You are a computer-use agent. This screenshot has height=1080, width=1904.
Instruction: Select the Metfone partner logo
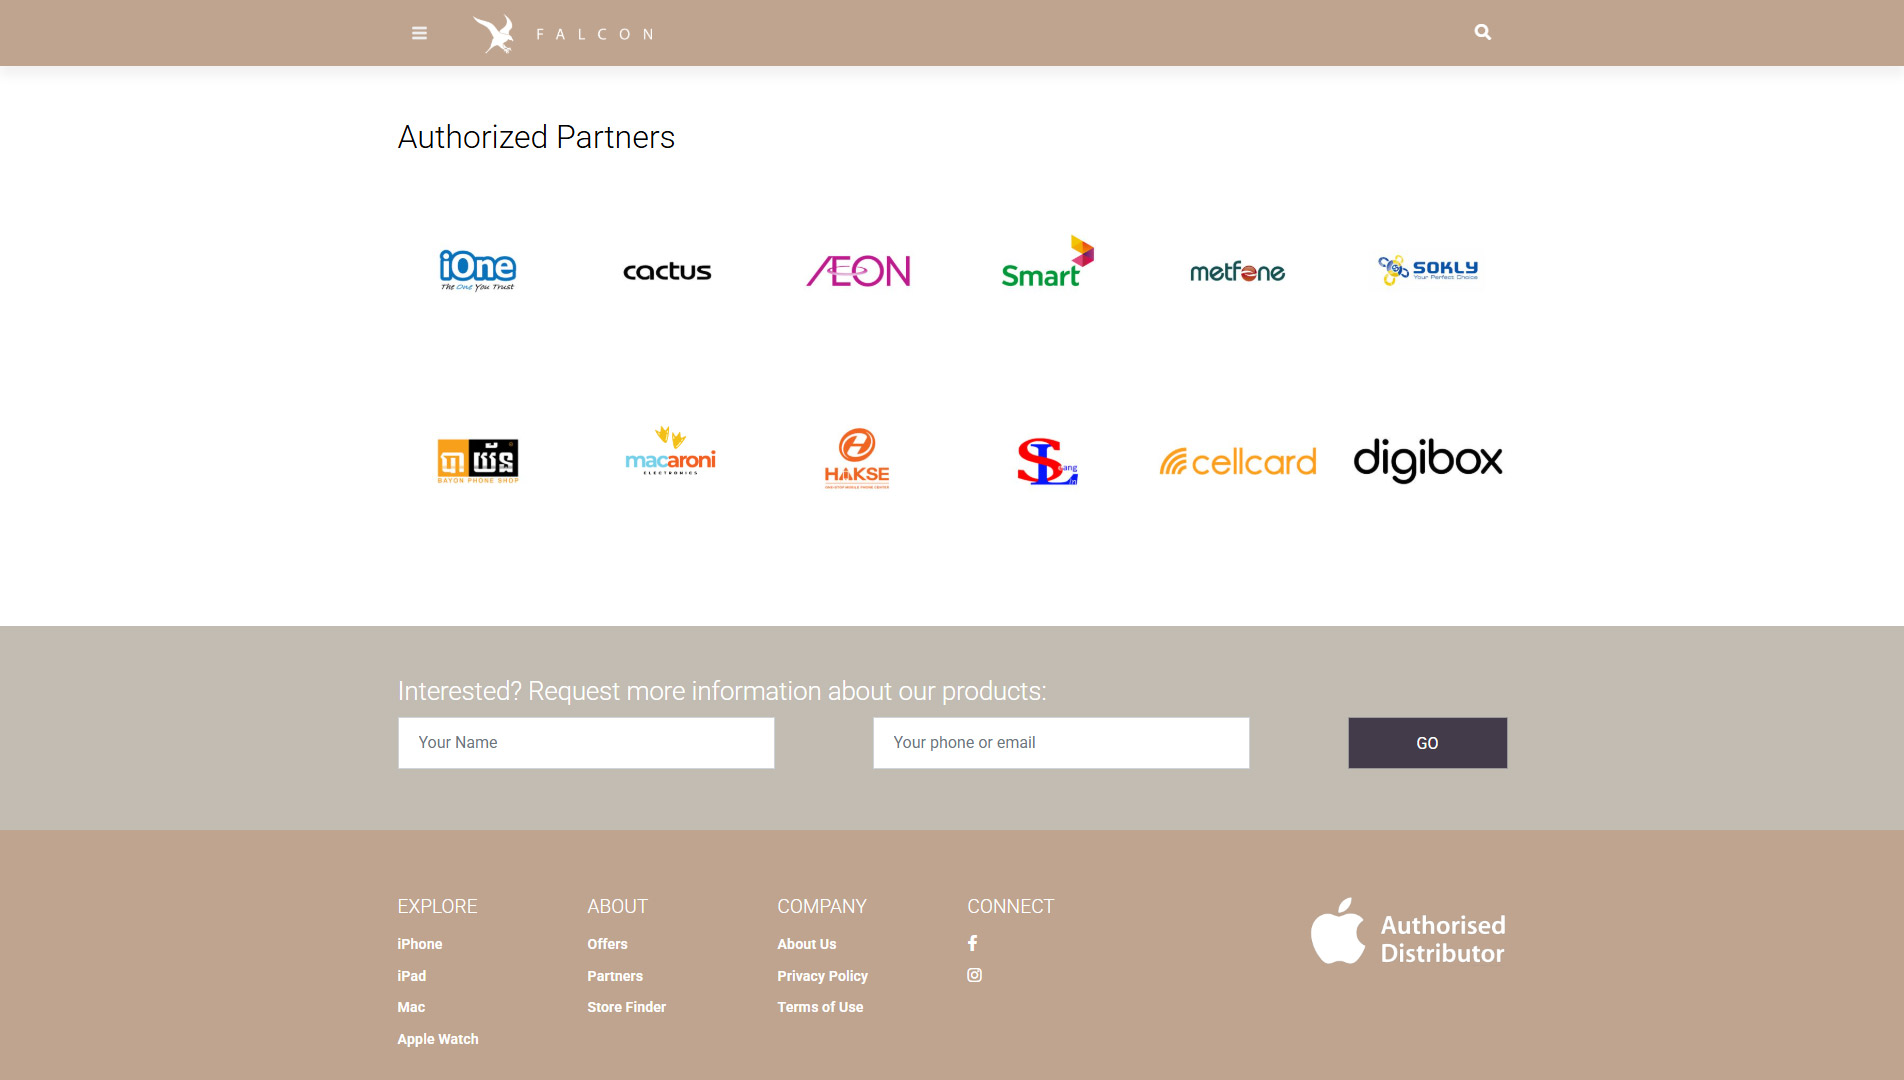[x=1237, y=270]
